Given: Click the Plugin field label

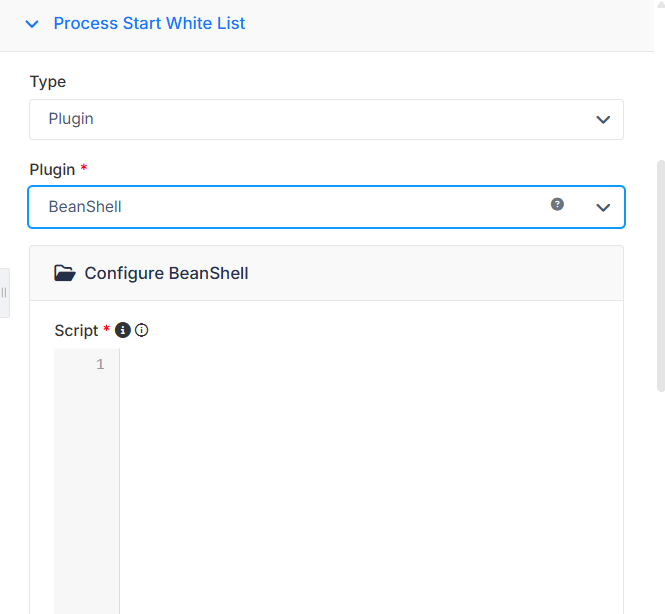Looking at the screenshot, I should tap(52, 170).
